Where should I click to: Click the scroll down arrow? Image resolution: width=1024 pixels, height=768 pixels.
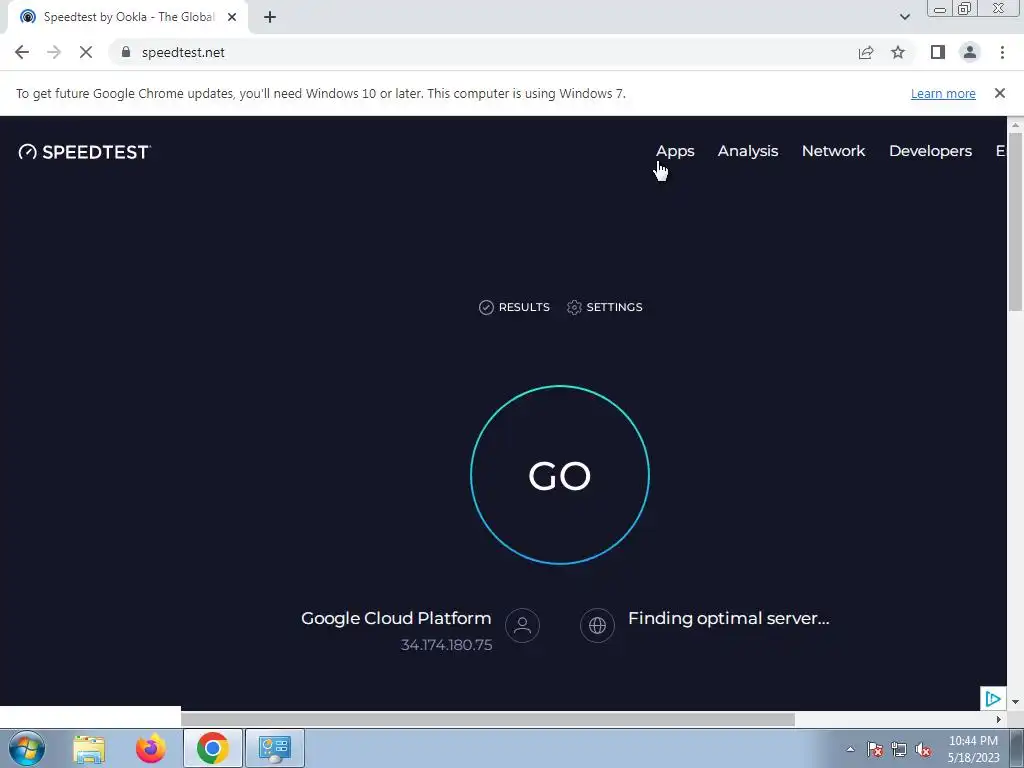click(1015, 702)
